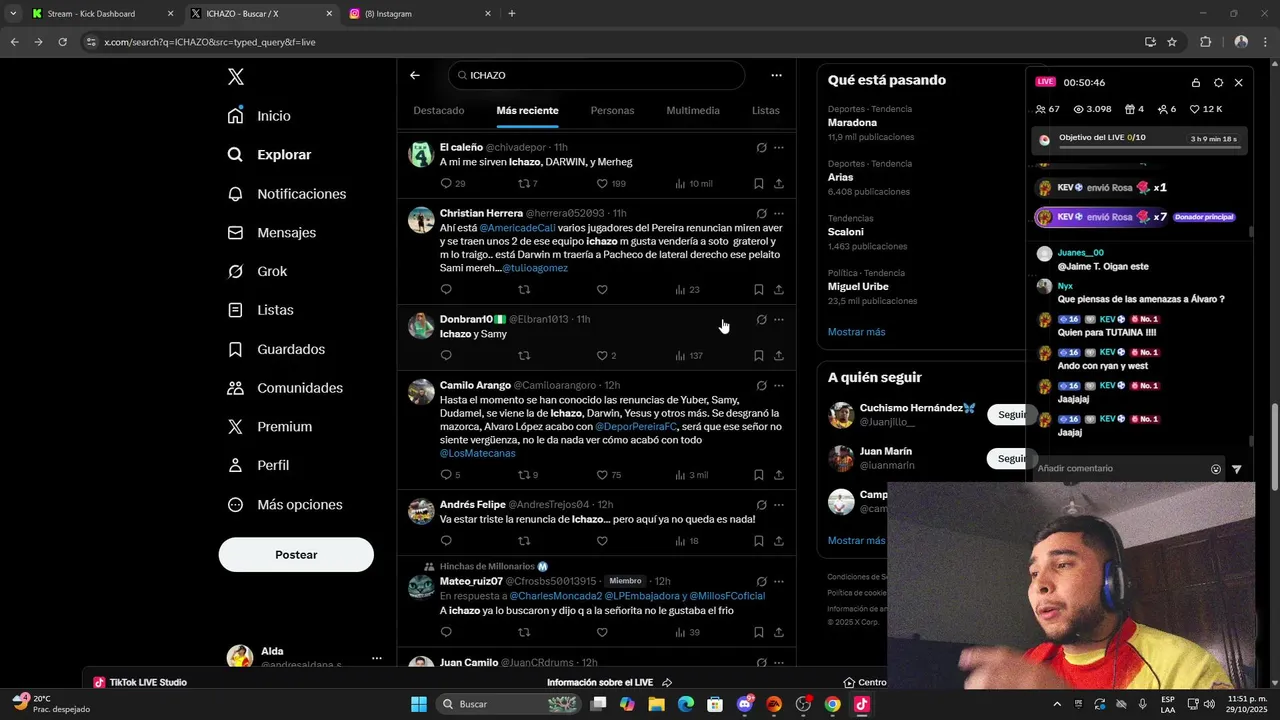Open File Explorer from the taskbar

(657, 704)
